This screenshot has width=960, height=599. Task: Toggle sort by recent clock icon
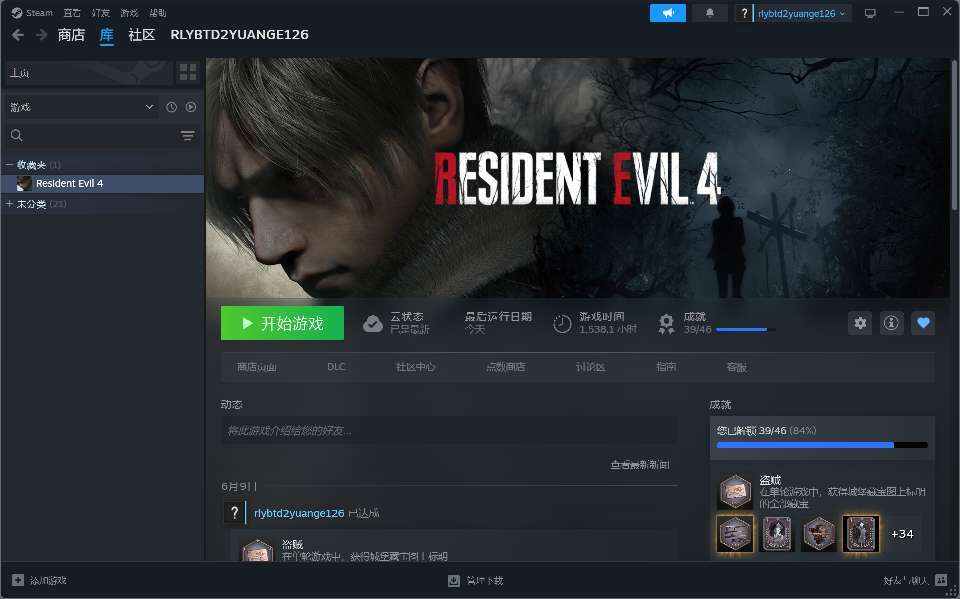click(171, 107)
